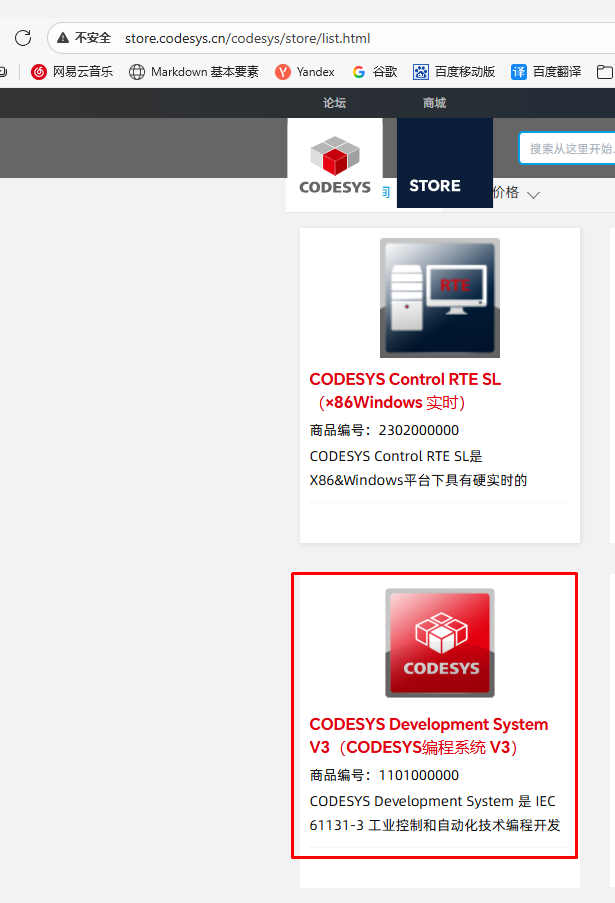Open 百度移动版 bookmark
Screen dimensions: 615x903
[454, 72]
